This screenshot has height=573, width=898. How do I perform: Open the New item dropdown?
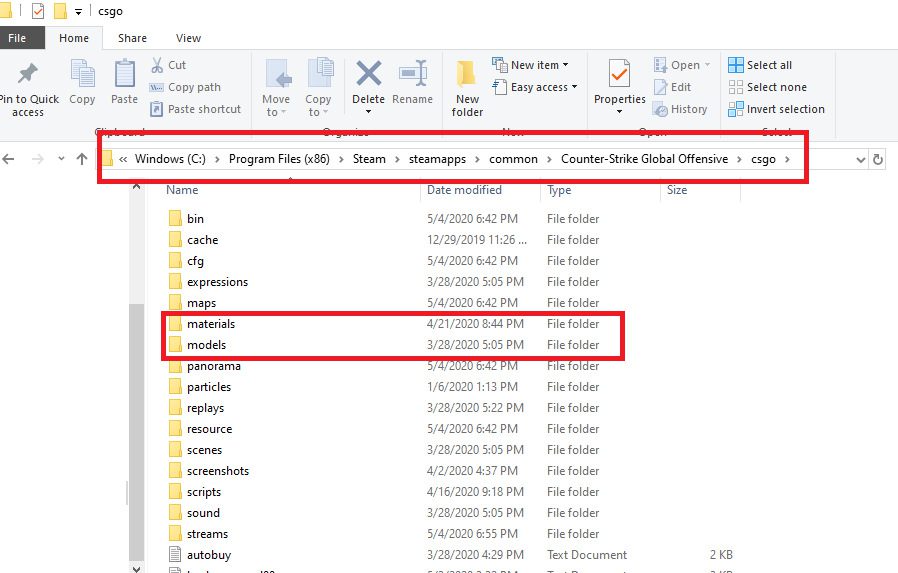(530, 65)
